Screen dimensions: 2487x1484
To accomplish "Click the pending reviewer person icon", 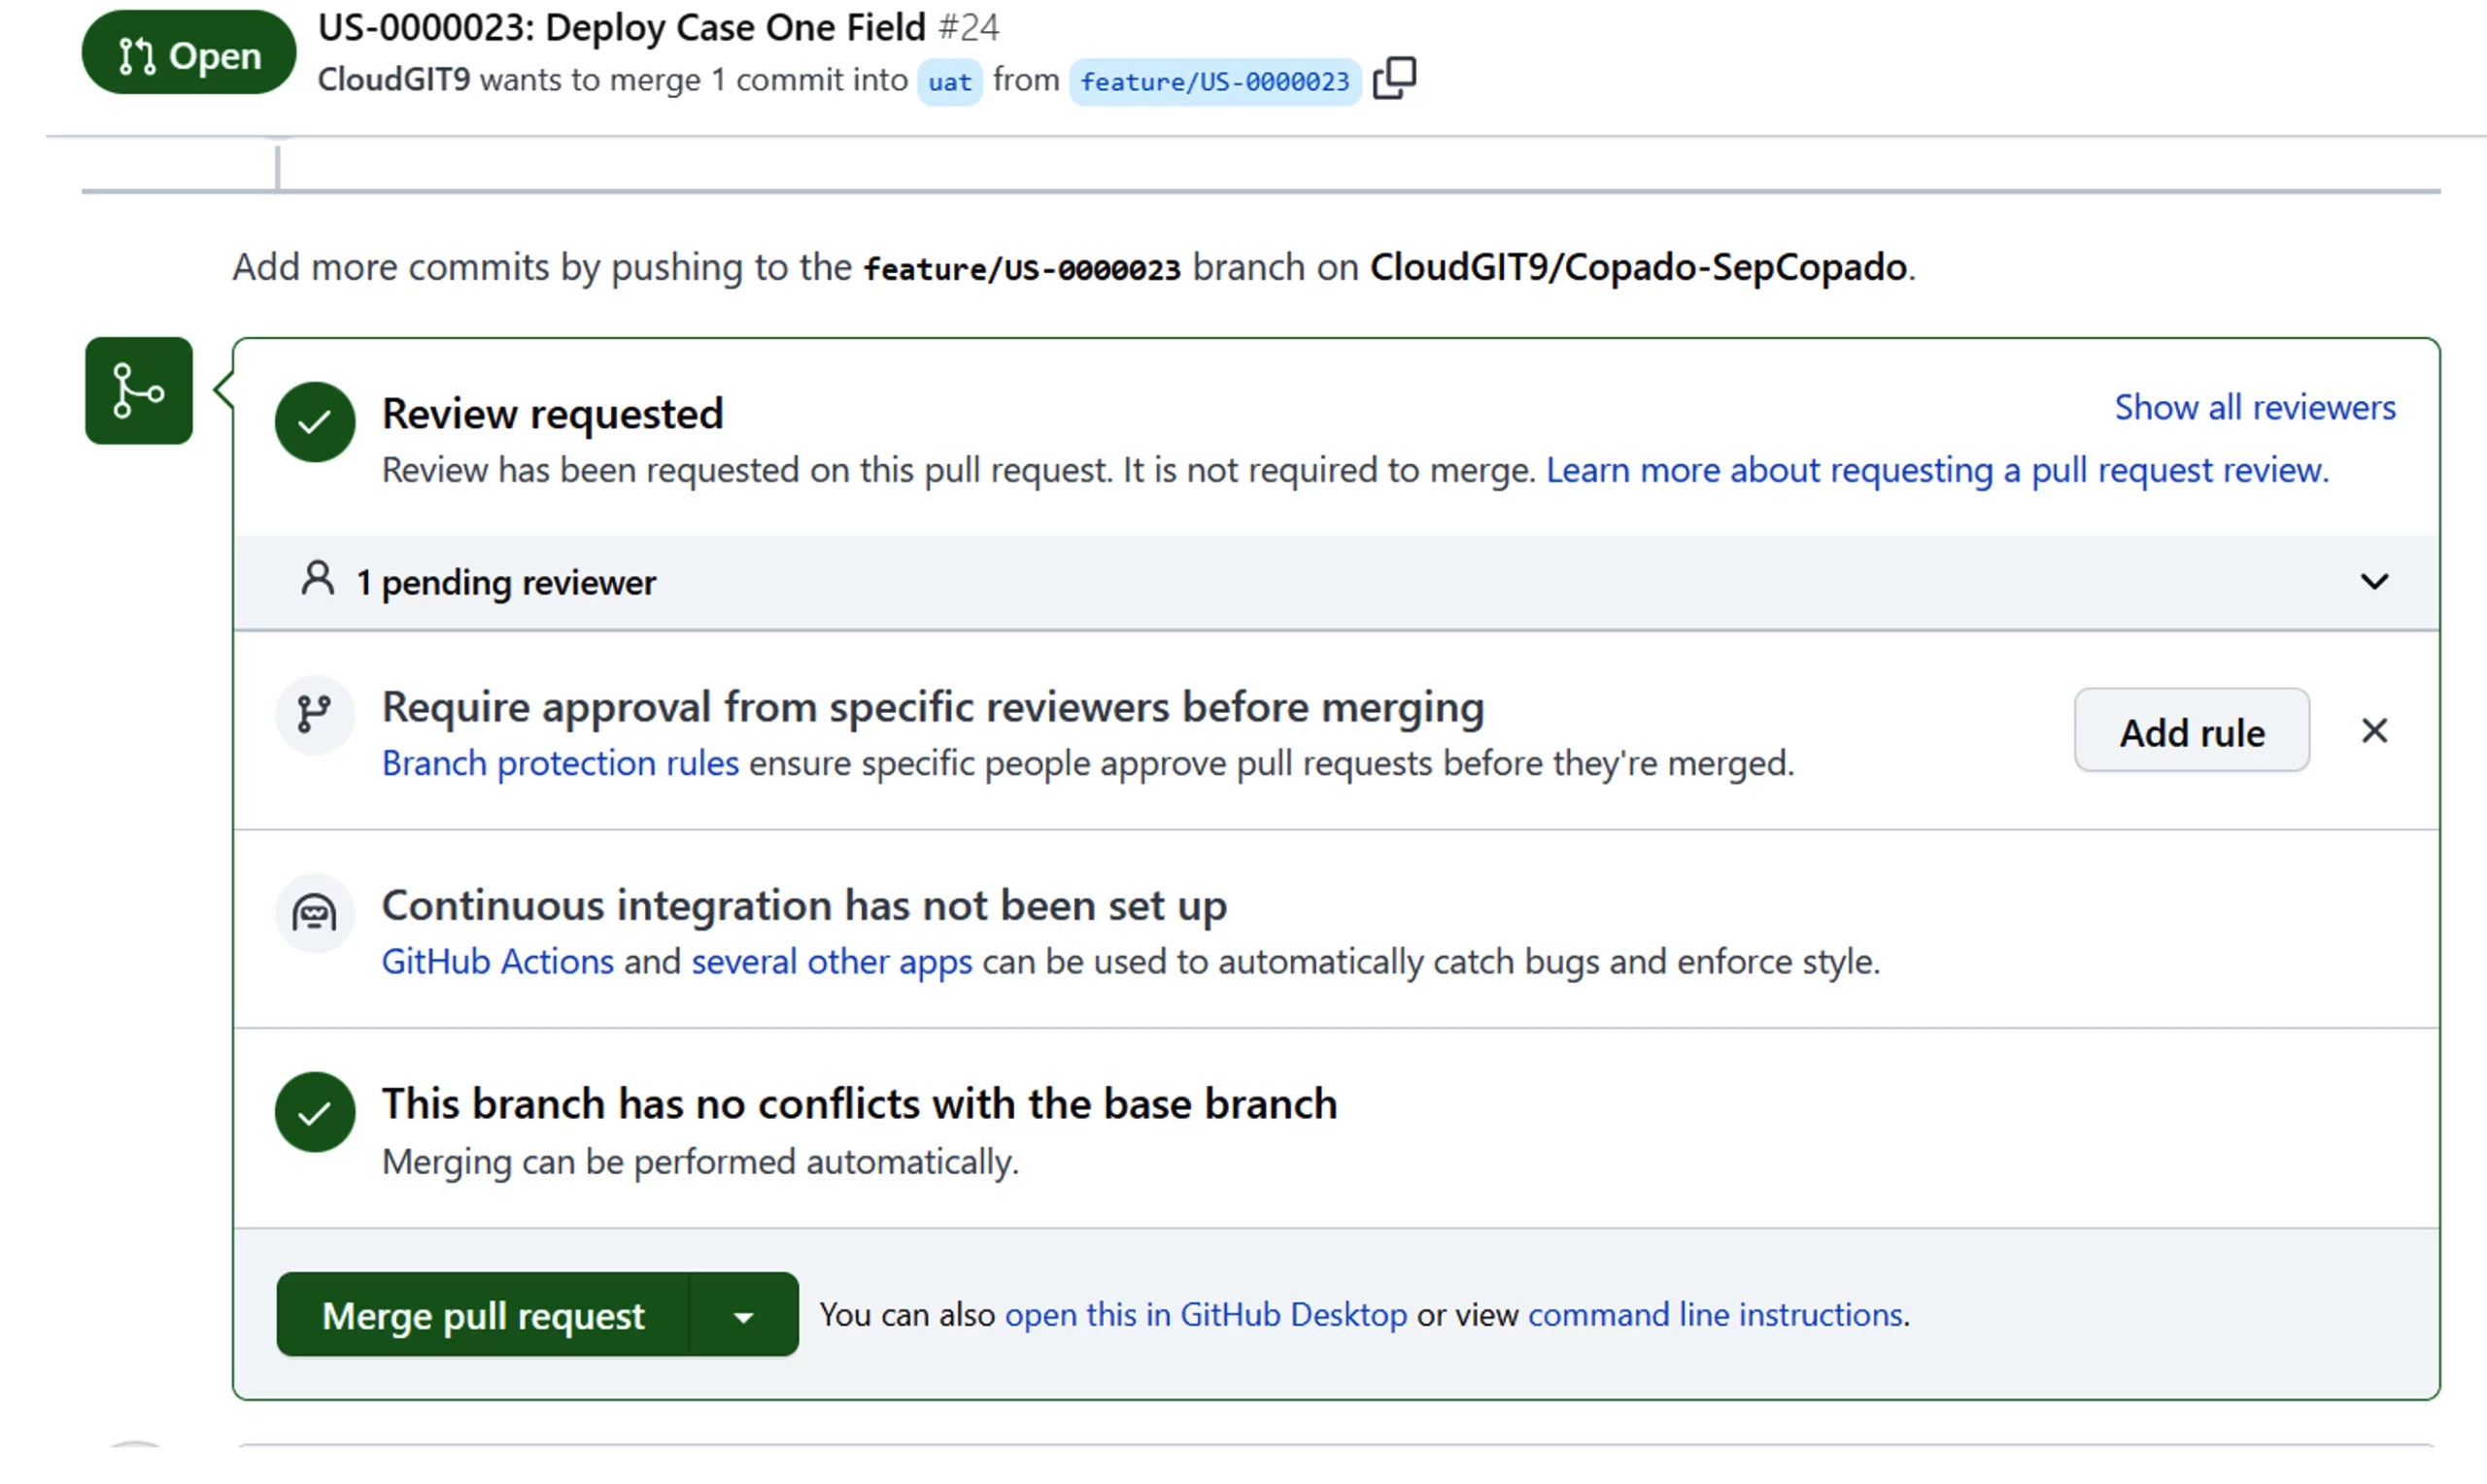I will tap(317, 579).
